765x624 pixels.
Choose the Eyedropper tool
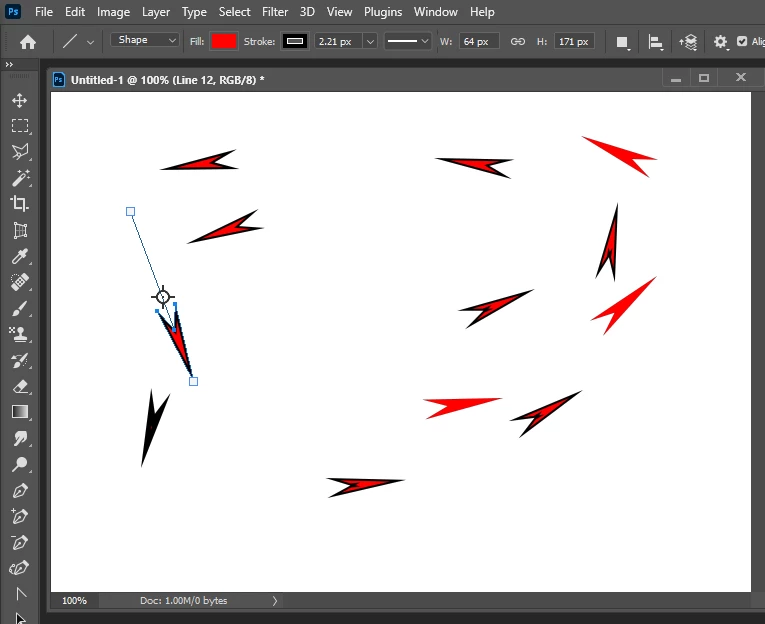[x=20, y=256]
